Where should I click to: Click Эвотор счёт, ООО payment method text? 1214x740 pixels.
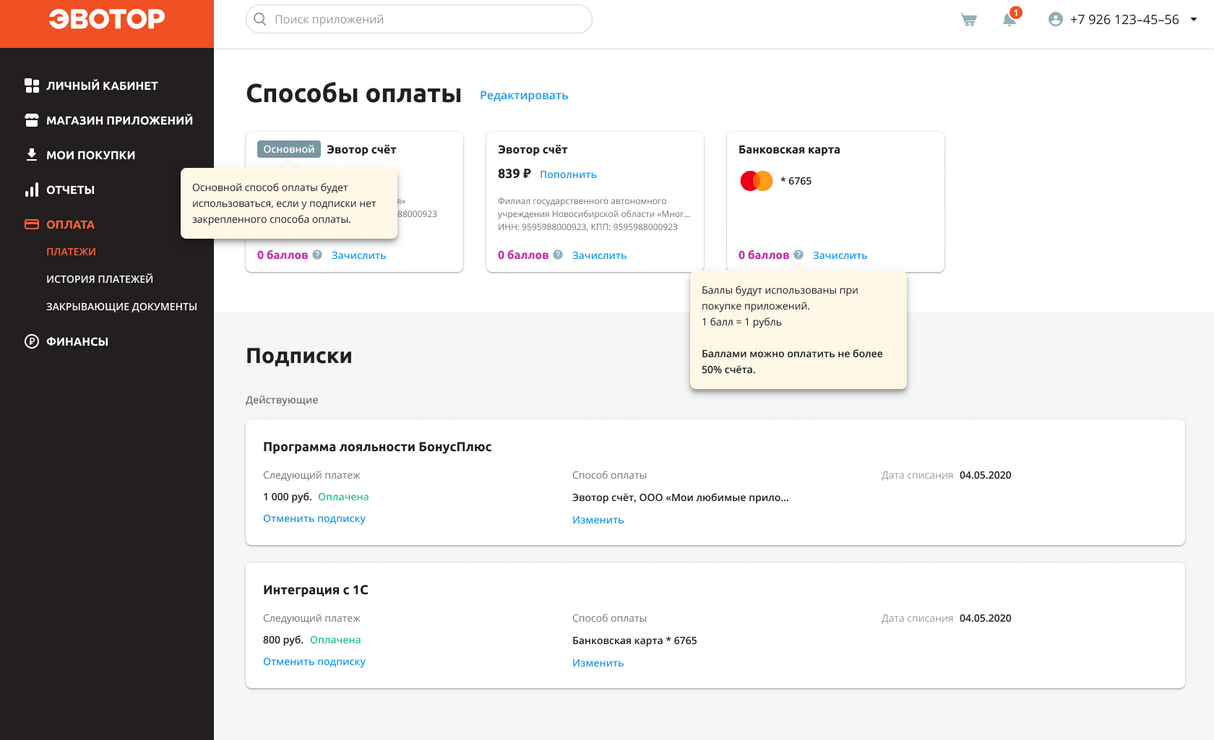(680, 497)
